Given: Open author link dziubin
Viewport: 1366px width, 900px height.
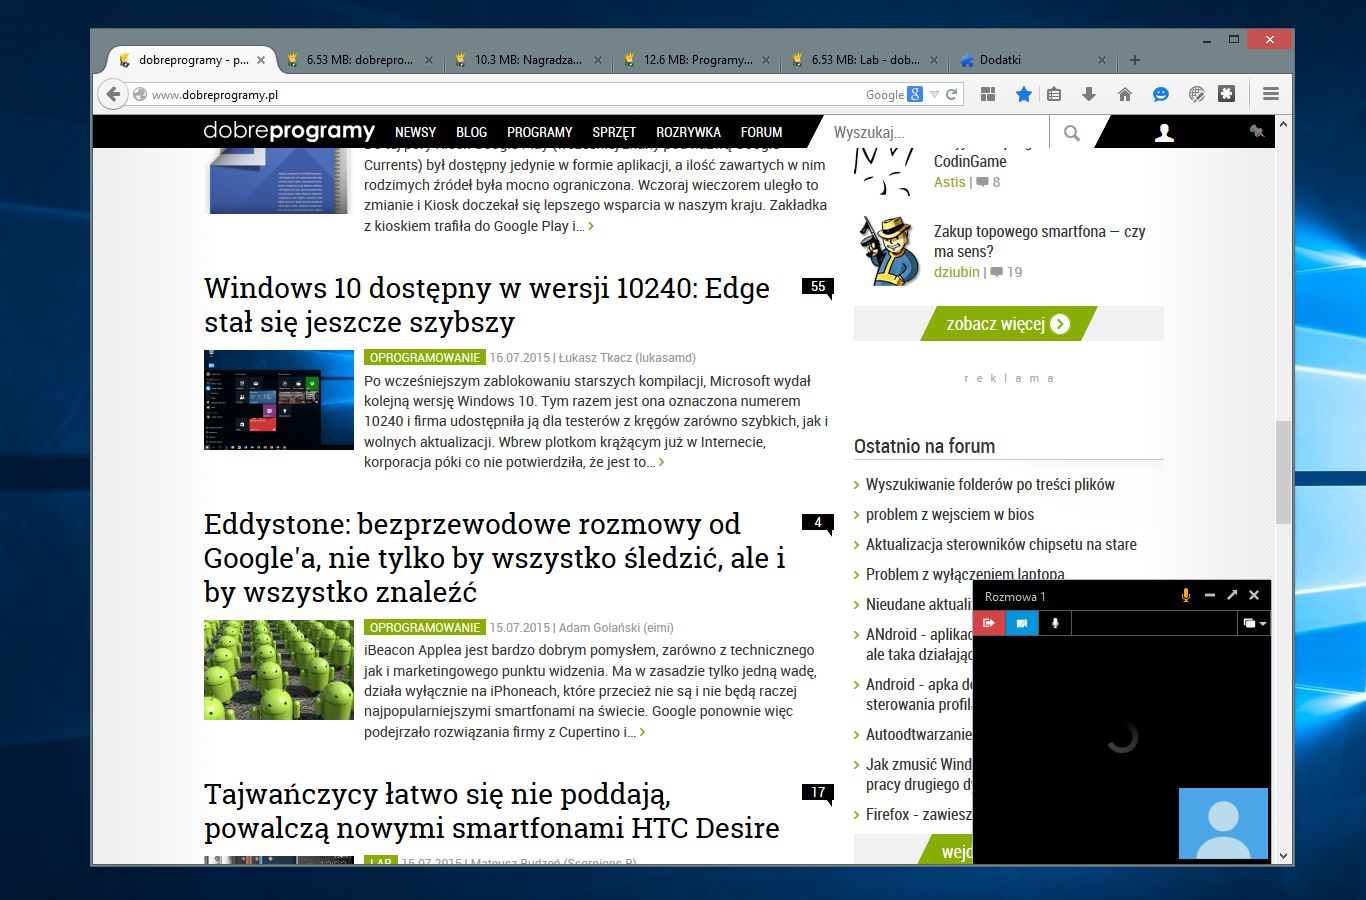Looking at the screenshot, I should click(x=957, y=272).
